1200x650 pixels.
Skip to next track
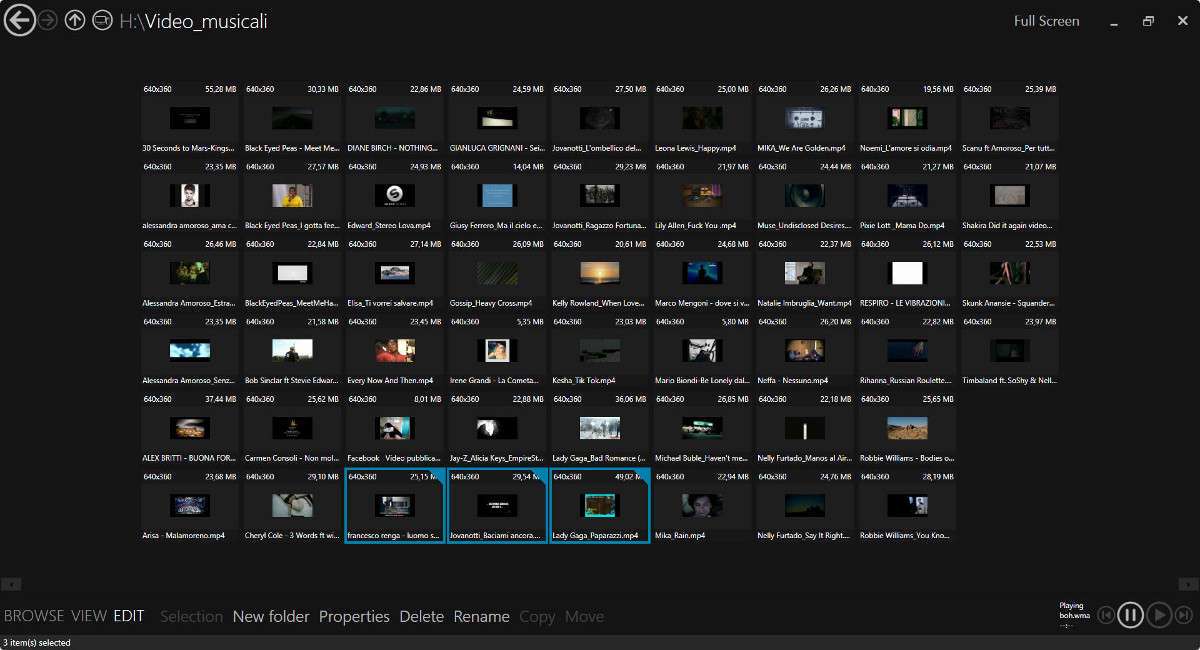tap(1183, 616)
